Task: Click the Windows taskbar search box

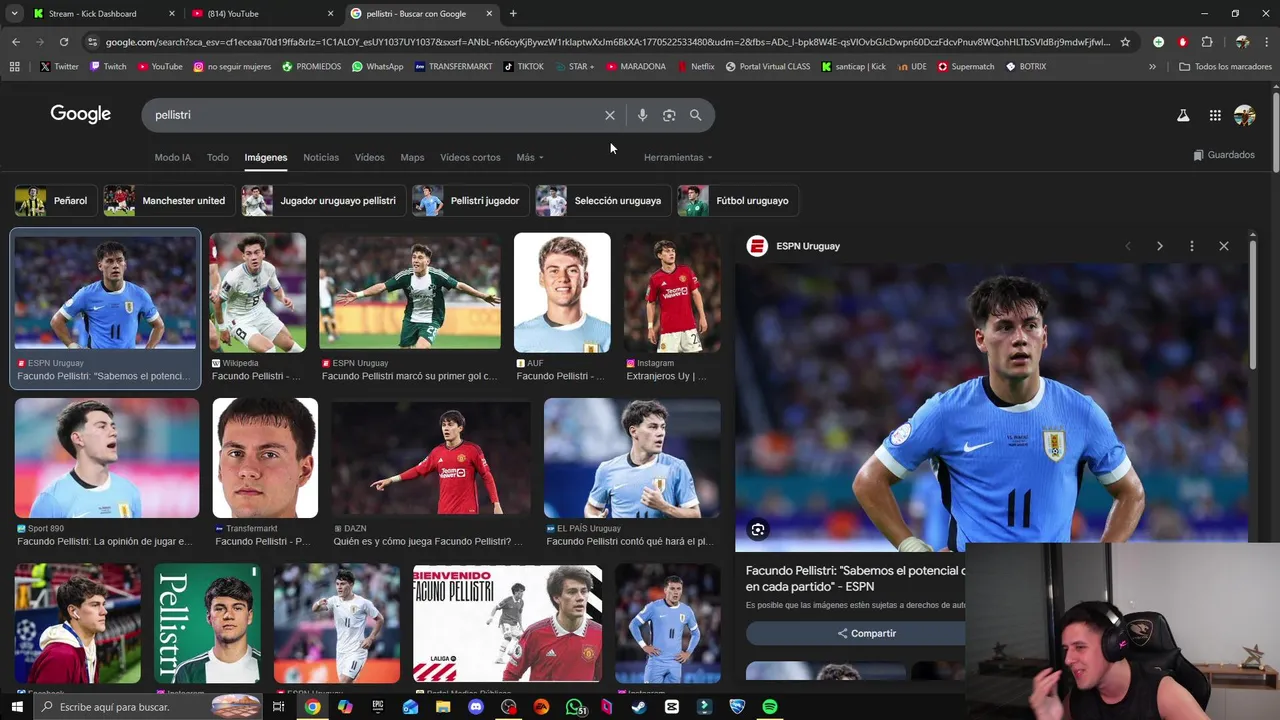Action: pyautogui.click(x=148, y=707)
